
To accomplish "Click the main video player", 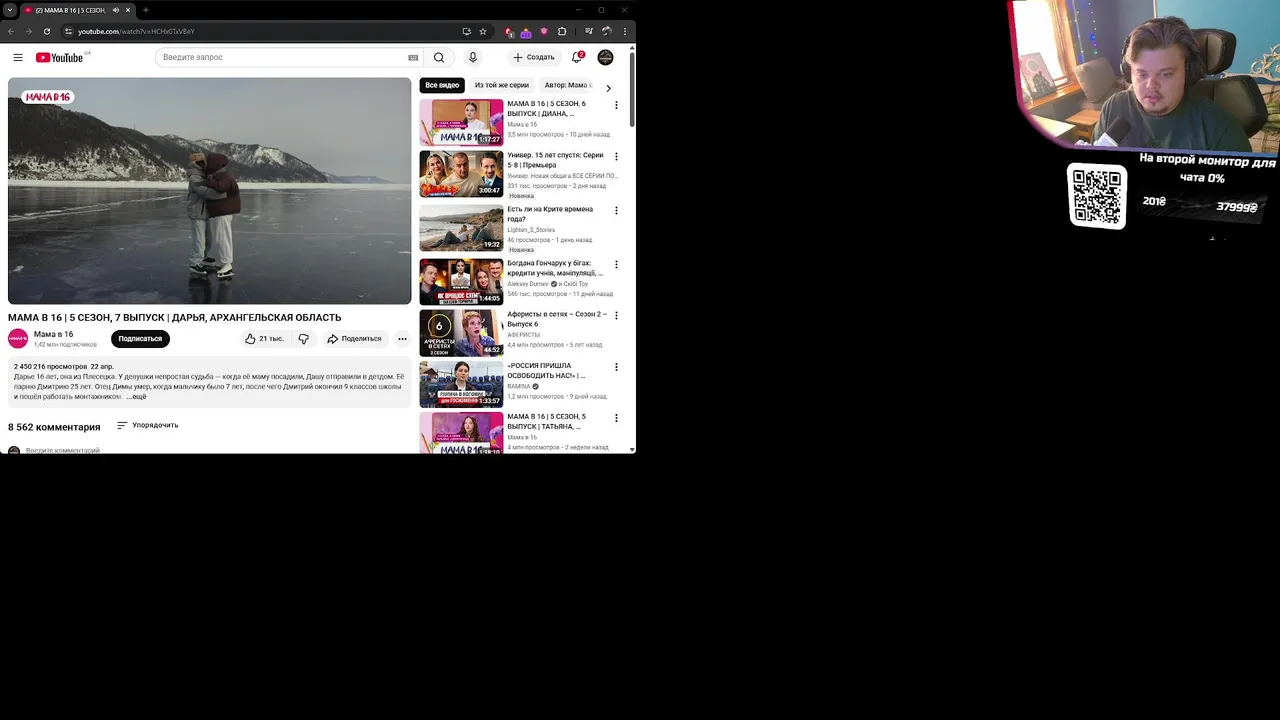I will coord(209,191).
